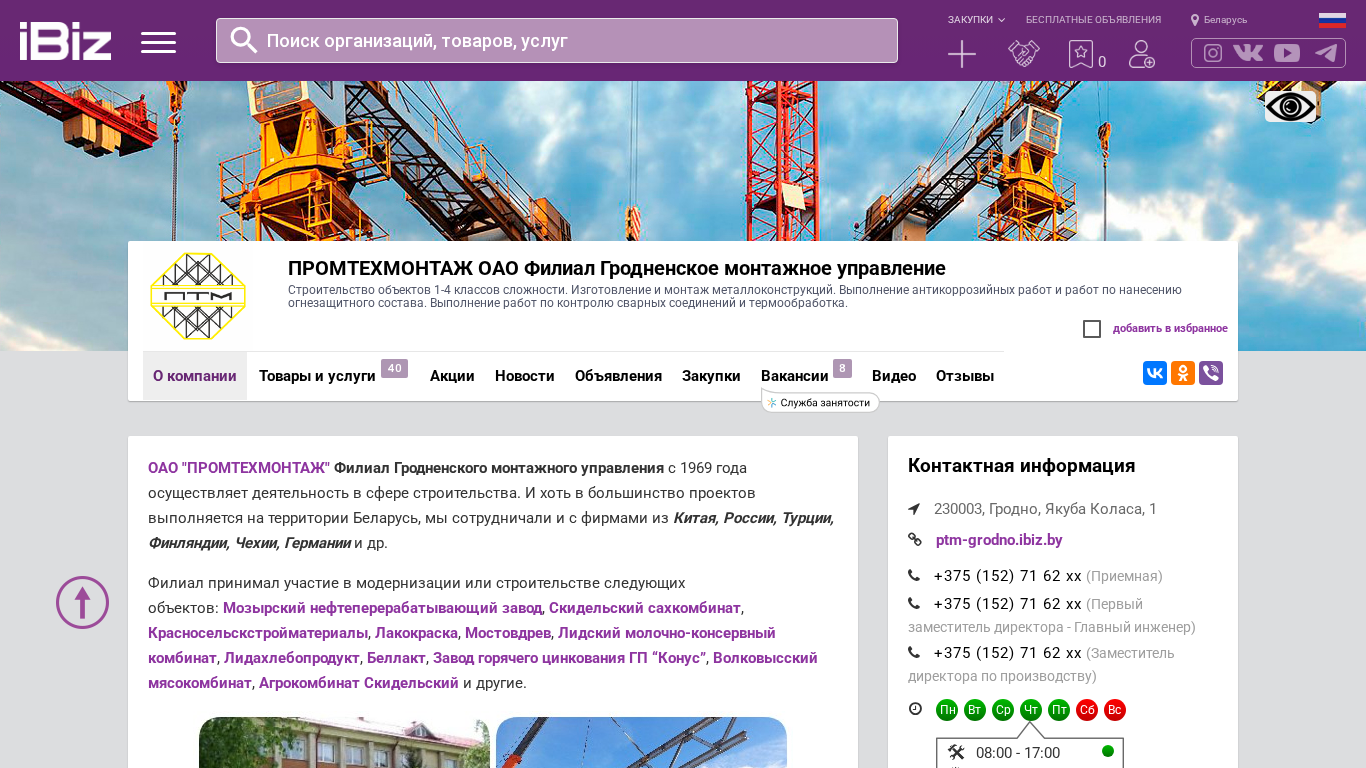Open the О компании tab

195,376
